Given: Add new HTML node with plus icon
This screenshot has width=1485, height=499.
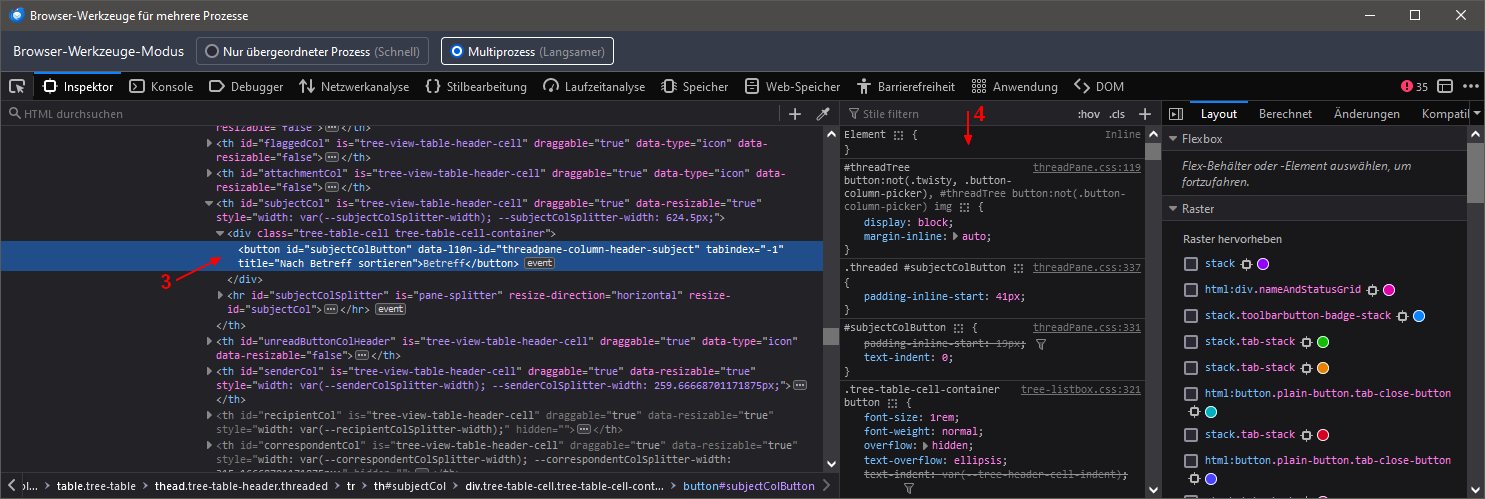Looking at the screenshot, I should tap(795, 114).
